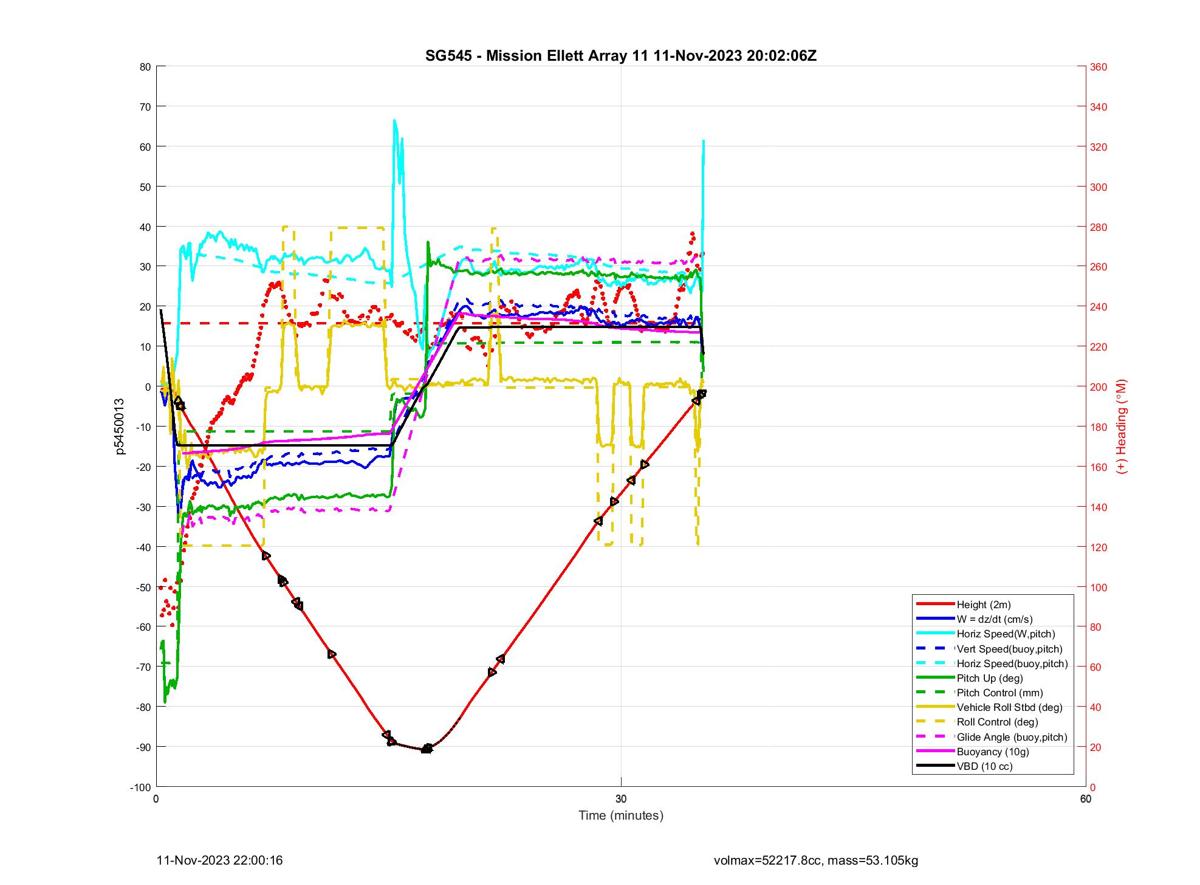Click the marker cluster at the dive's deepest point
This screenshot has height=885, width=1200.
tap(427, 748)
